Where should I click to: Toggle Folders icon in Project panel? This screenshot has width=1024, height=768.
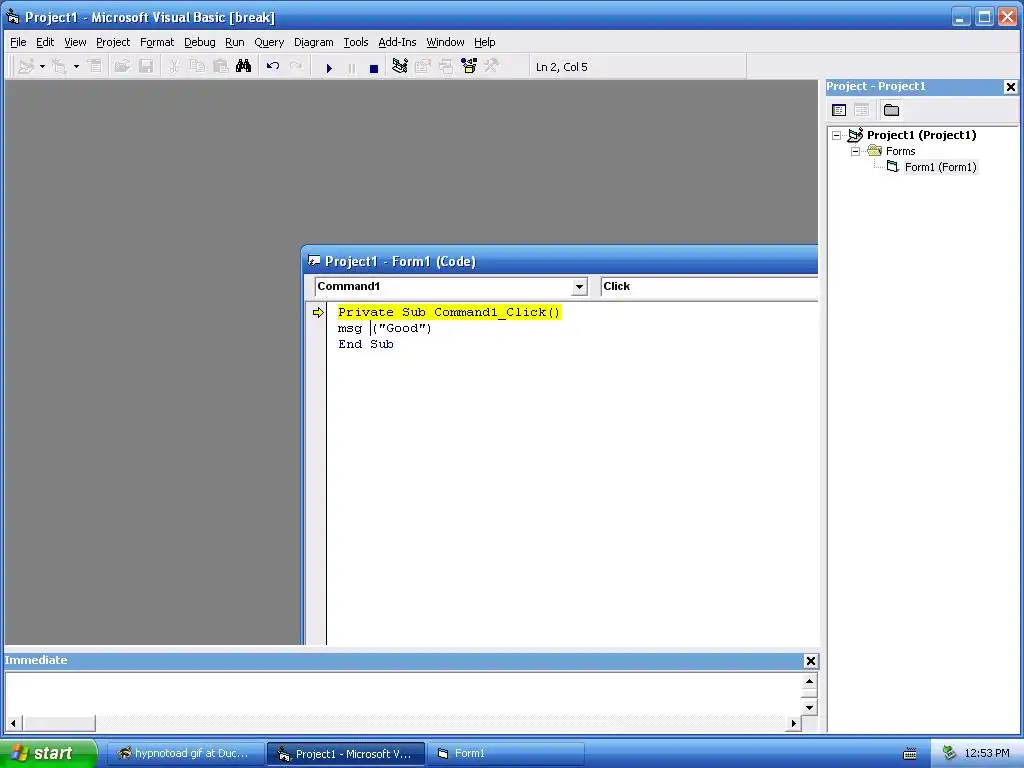click(891, 110)
